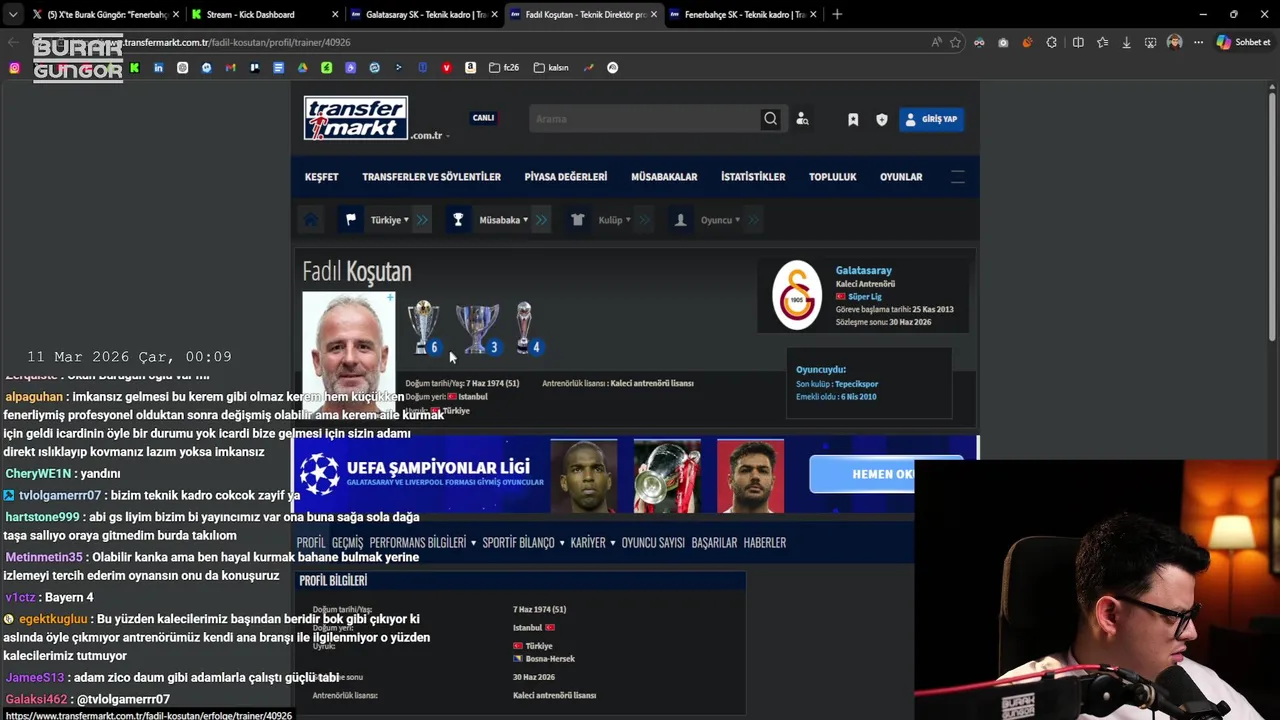Click the search magnifier icon
This screenshot has height=720, width=1280.
770,119
